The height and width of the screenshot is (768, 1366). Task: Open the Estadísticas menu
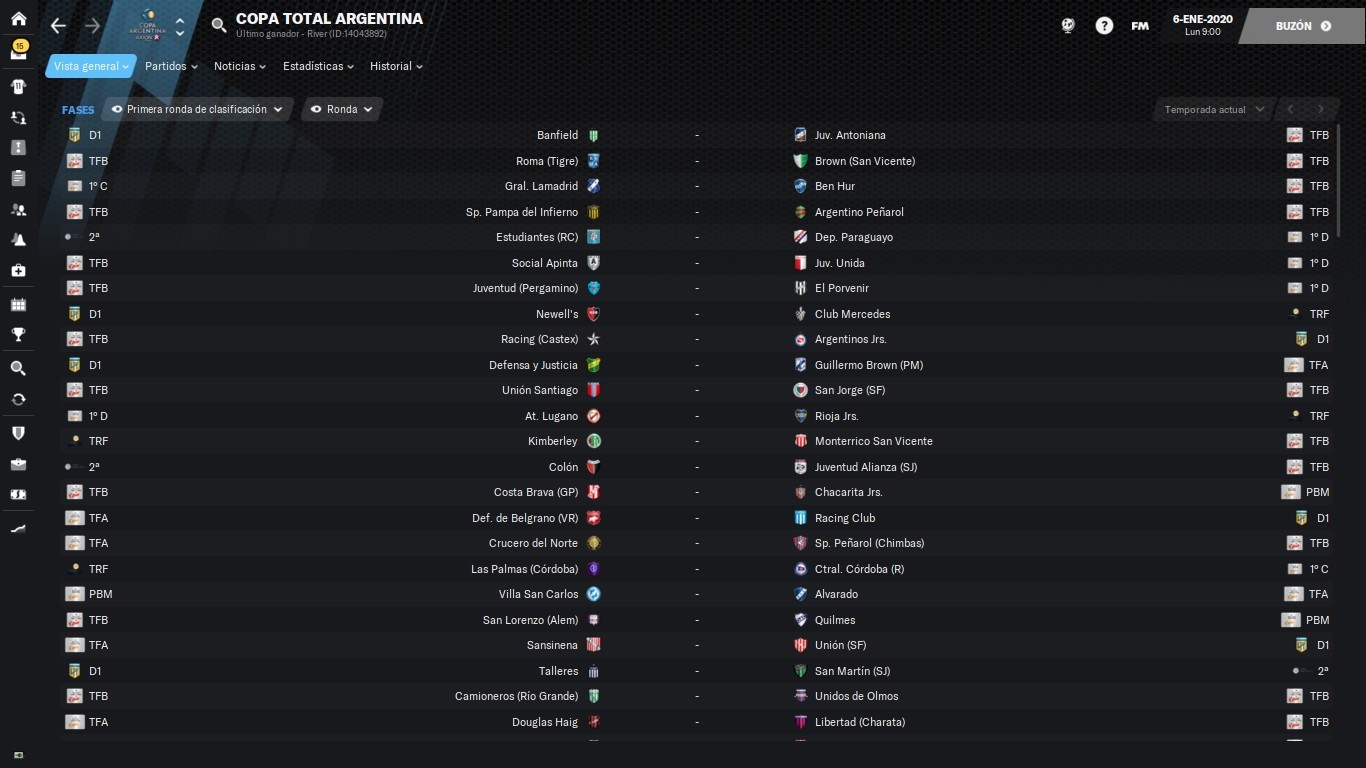tap(319, 66)
